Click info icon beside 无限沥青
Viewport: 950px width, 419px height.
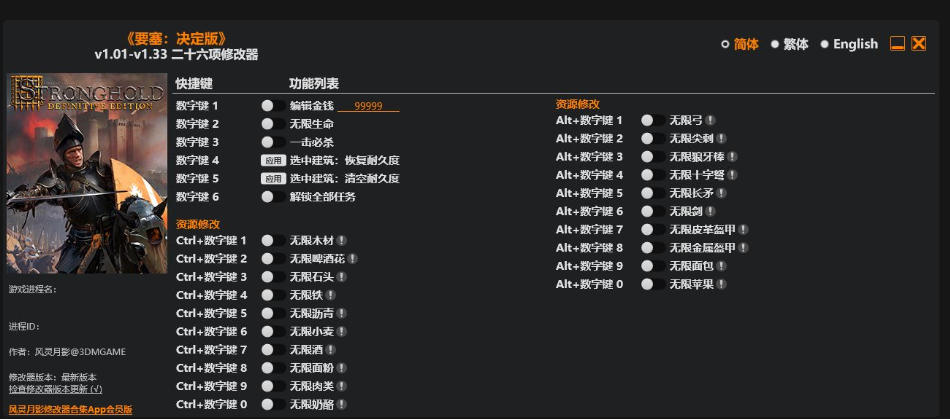click(x=342, y=313)
